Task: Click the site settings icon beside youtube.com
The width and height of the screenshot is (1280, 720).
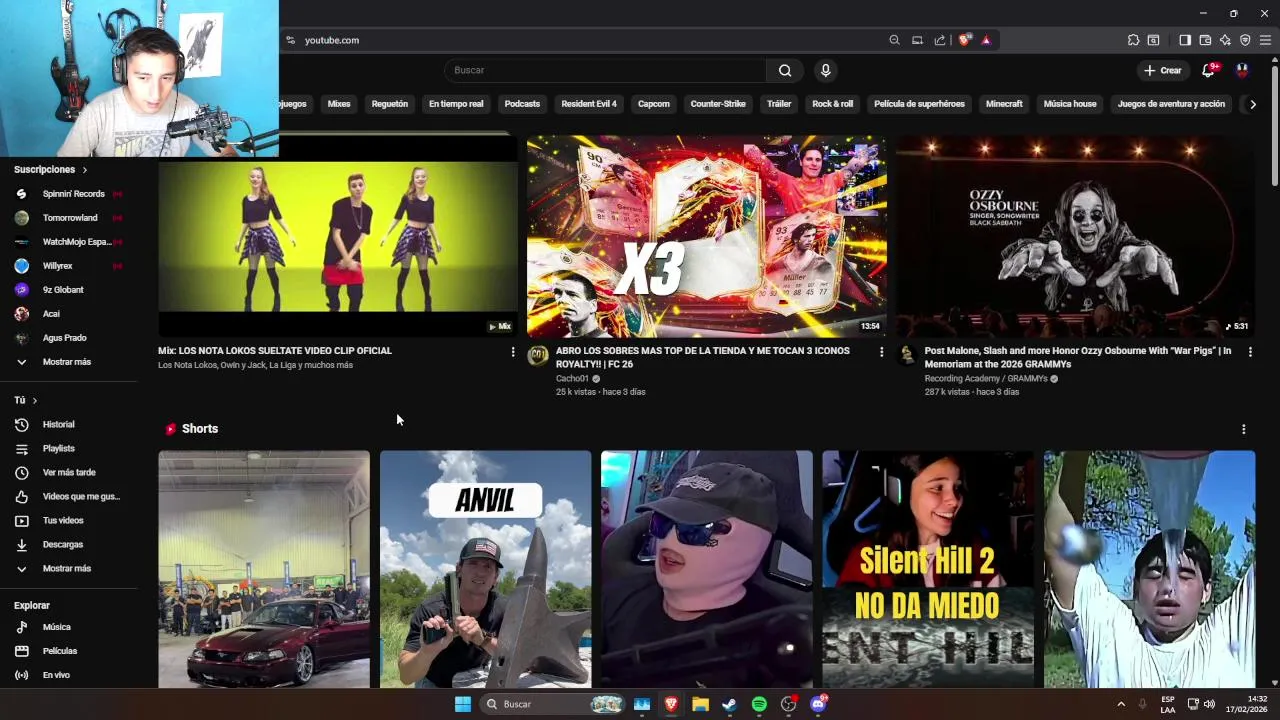Action: pyautogui.click(x=290, y=40)
